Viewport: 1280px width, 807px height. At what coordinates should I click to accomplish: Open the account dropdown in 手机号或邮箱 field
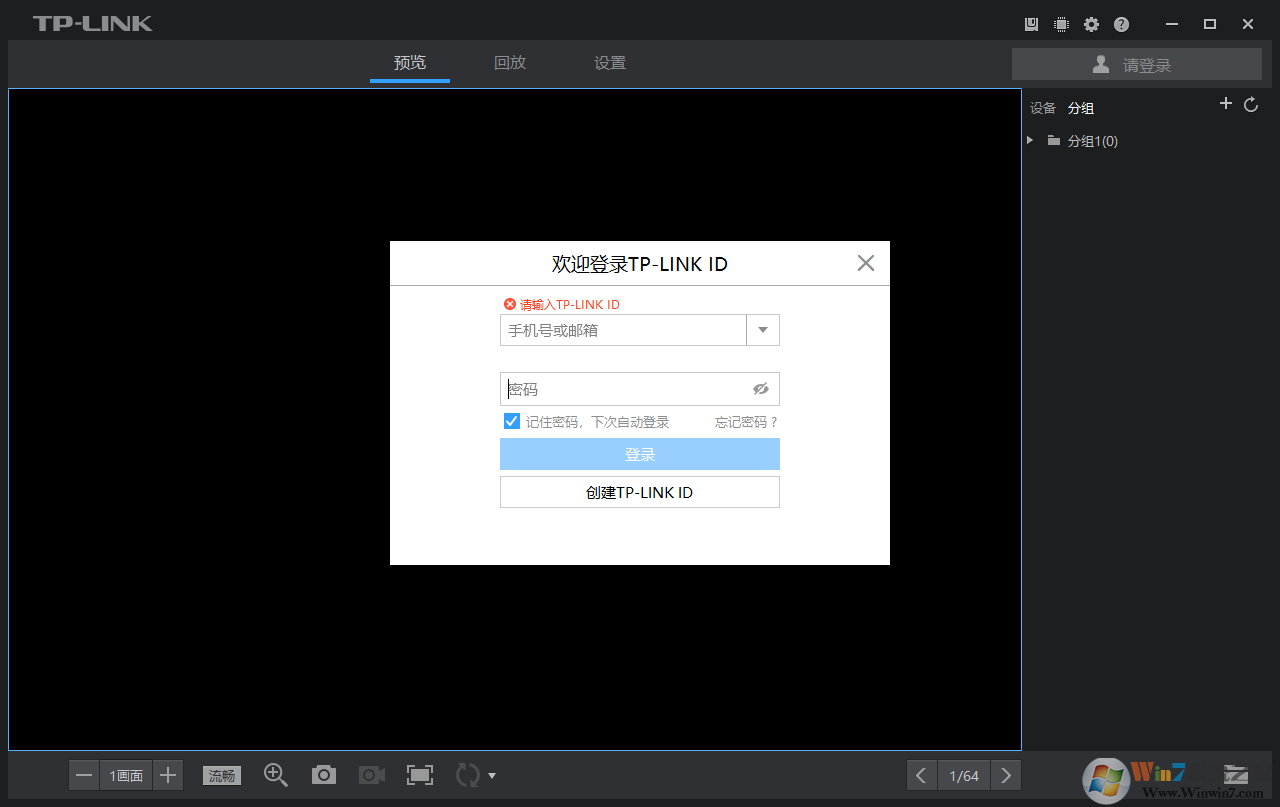763,330
